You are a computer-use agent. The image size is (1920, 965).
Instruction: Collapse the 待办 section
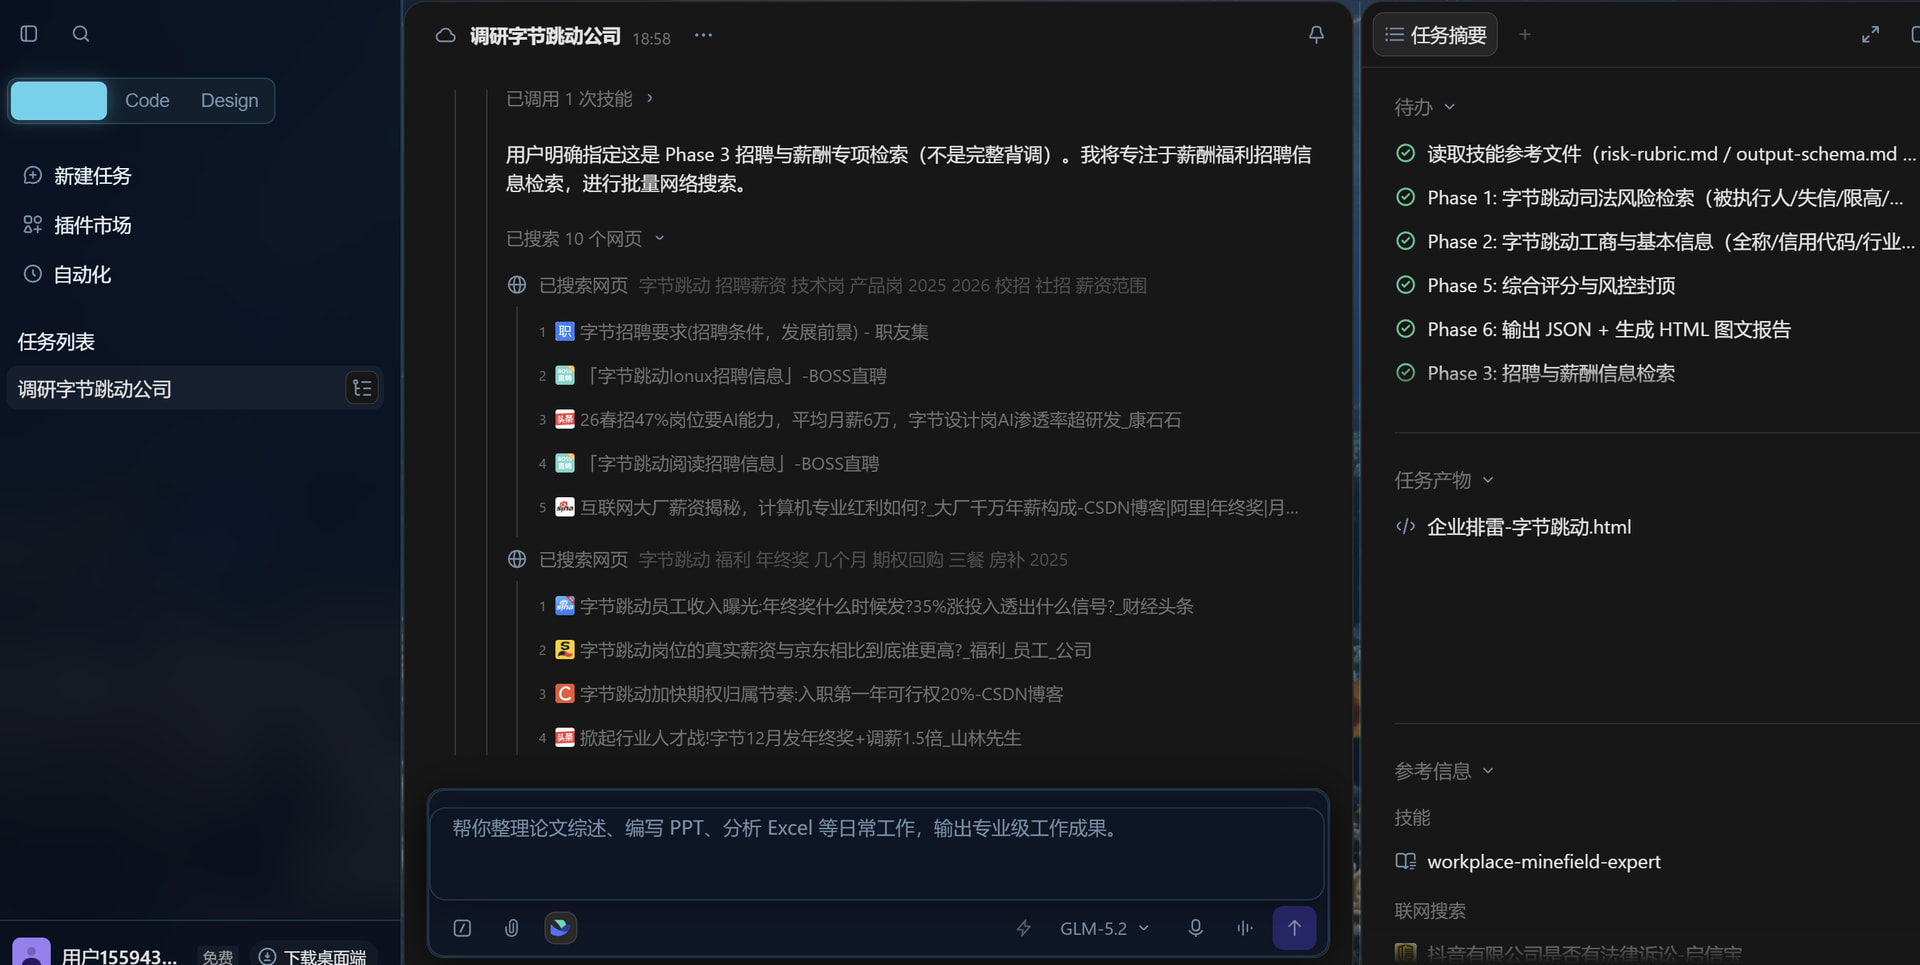pos(1424,107)
